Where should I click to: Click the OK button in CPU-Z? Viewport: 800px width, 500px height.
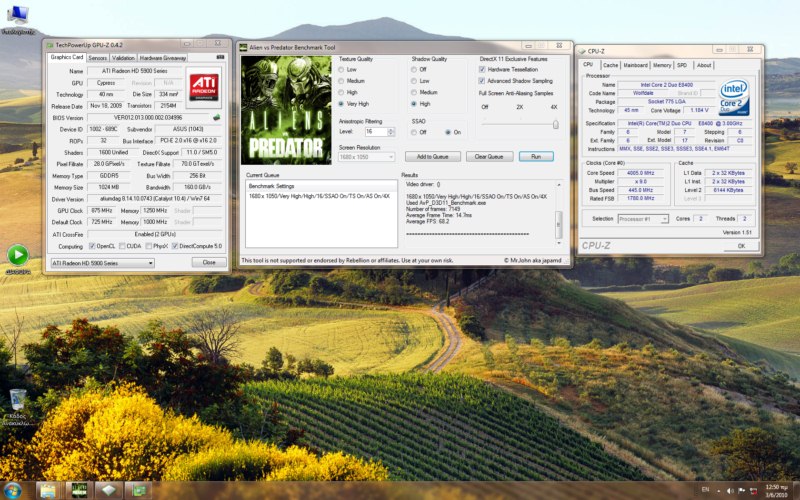pyautogui.click(x=741, y=246)
